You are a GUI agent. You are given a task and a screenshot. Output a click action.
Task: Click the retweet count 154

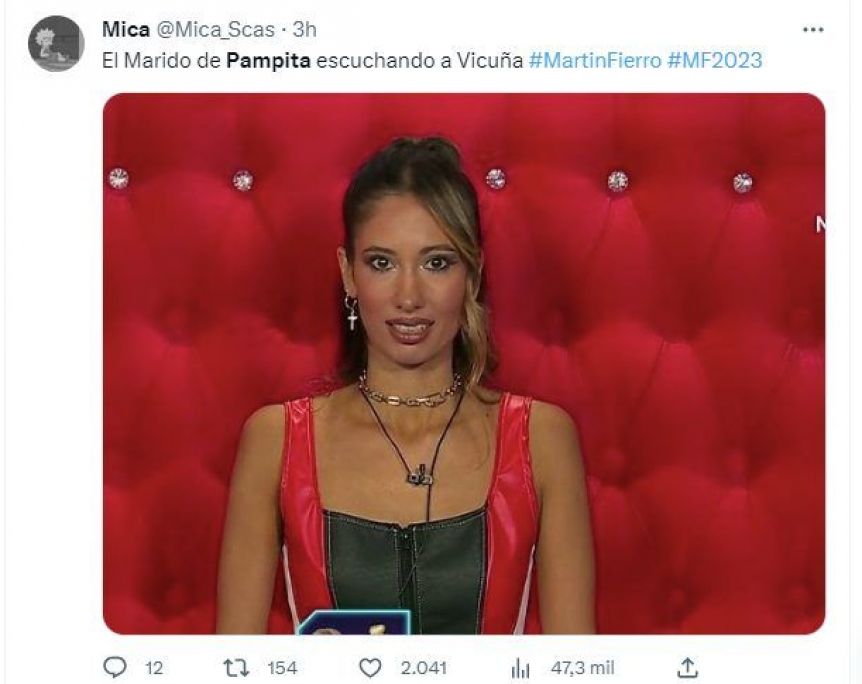tap(282, 668)
